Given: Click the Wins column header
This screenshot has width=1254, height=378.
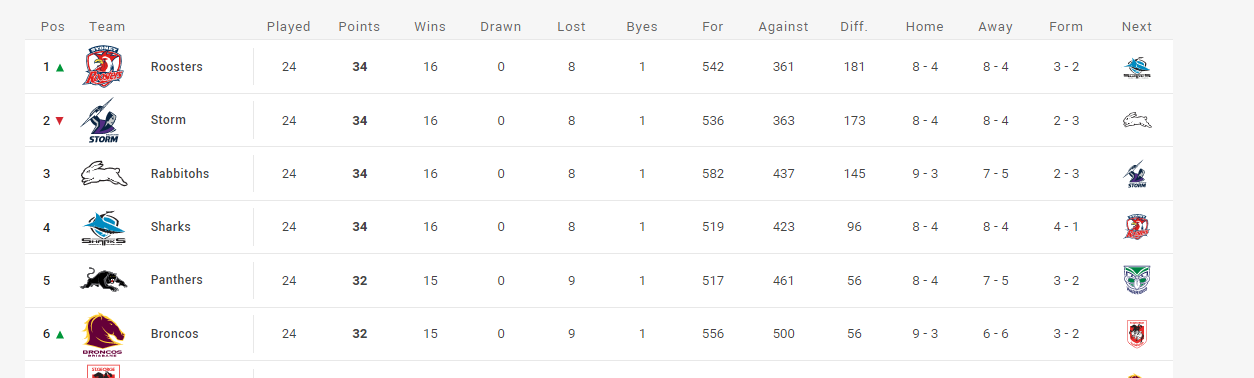Looking at the screenshot, I should click(x=430, y=27).
